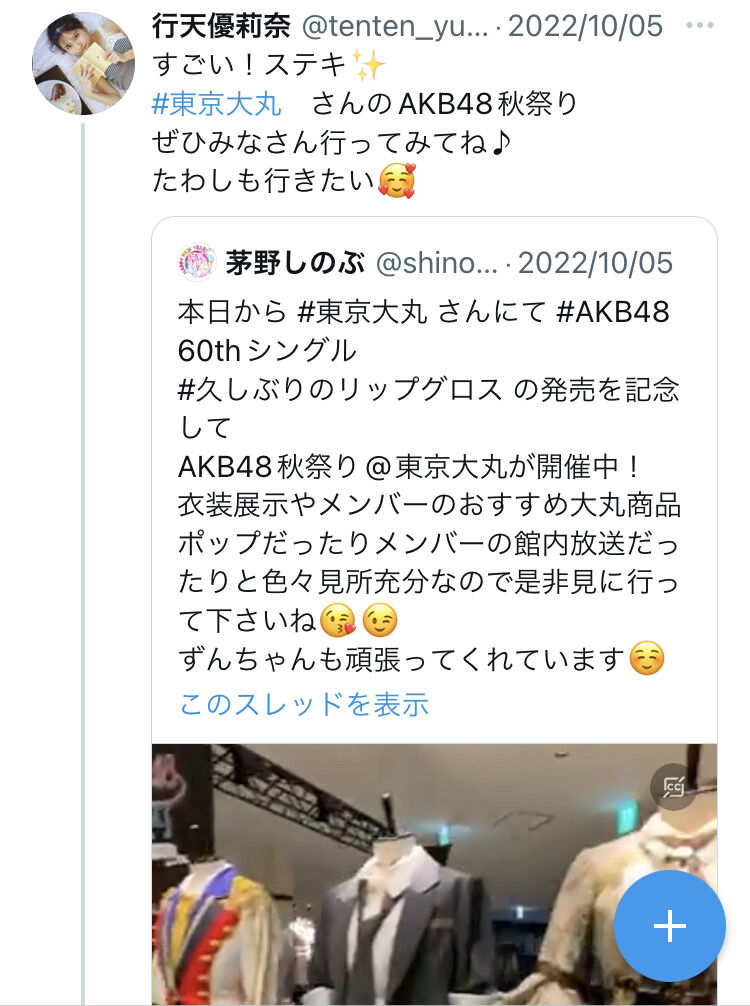Open the display name 行天優莉奈
This screenshot has width=750, height=1006.
221,26
